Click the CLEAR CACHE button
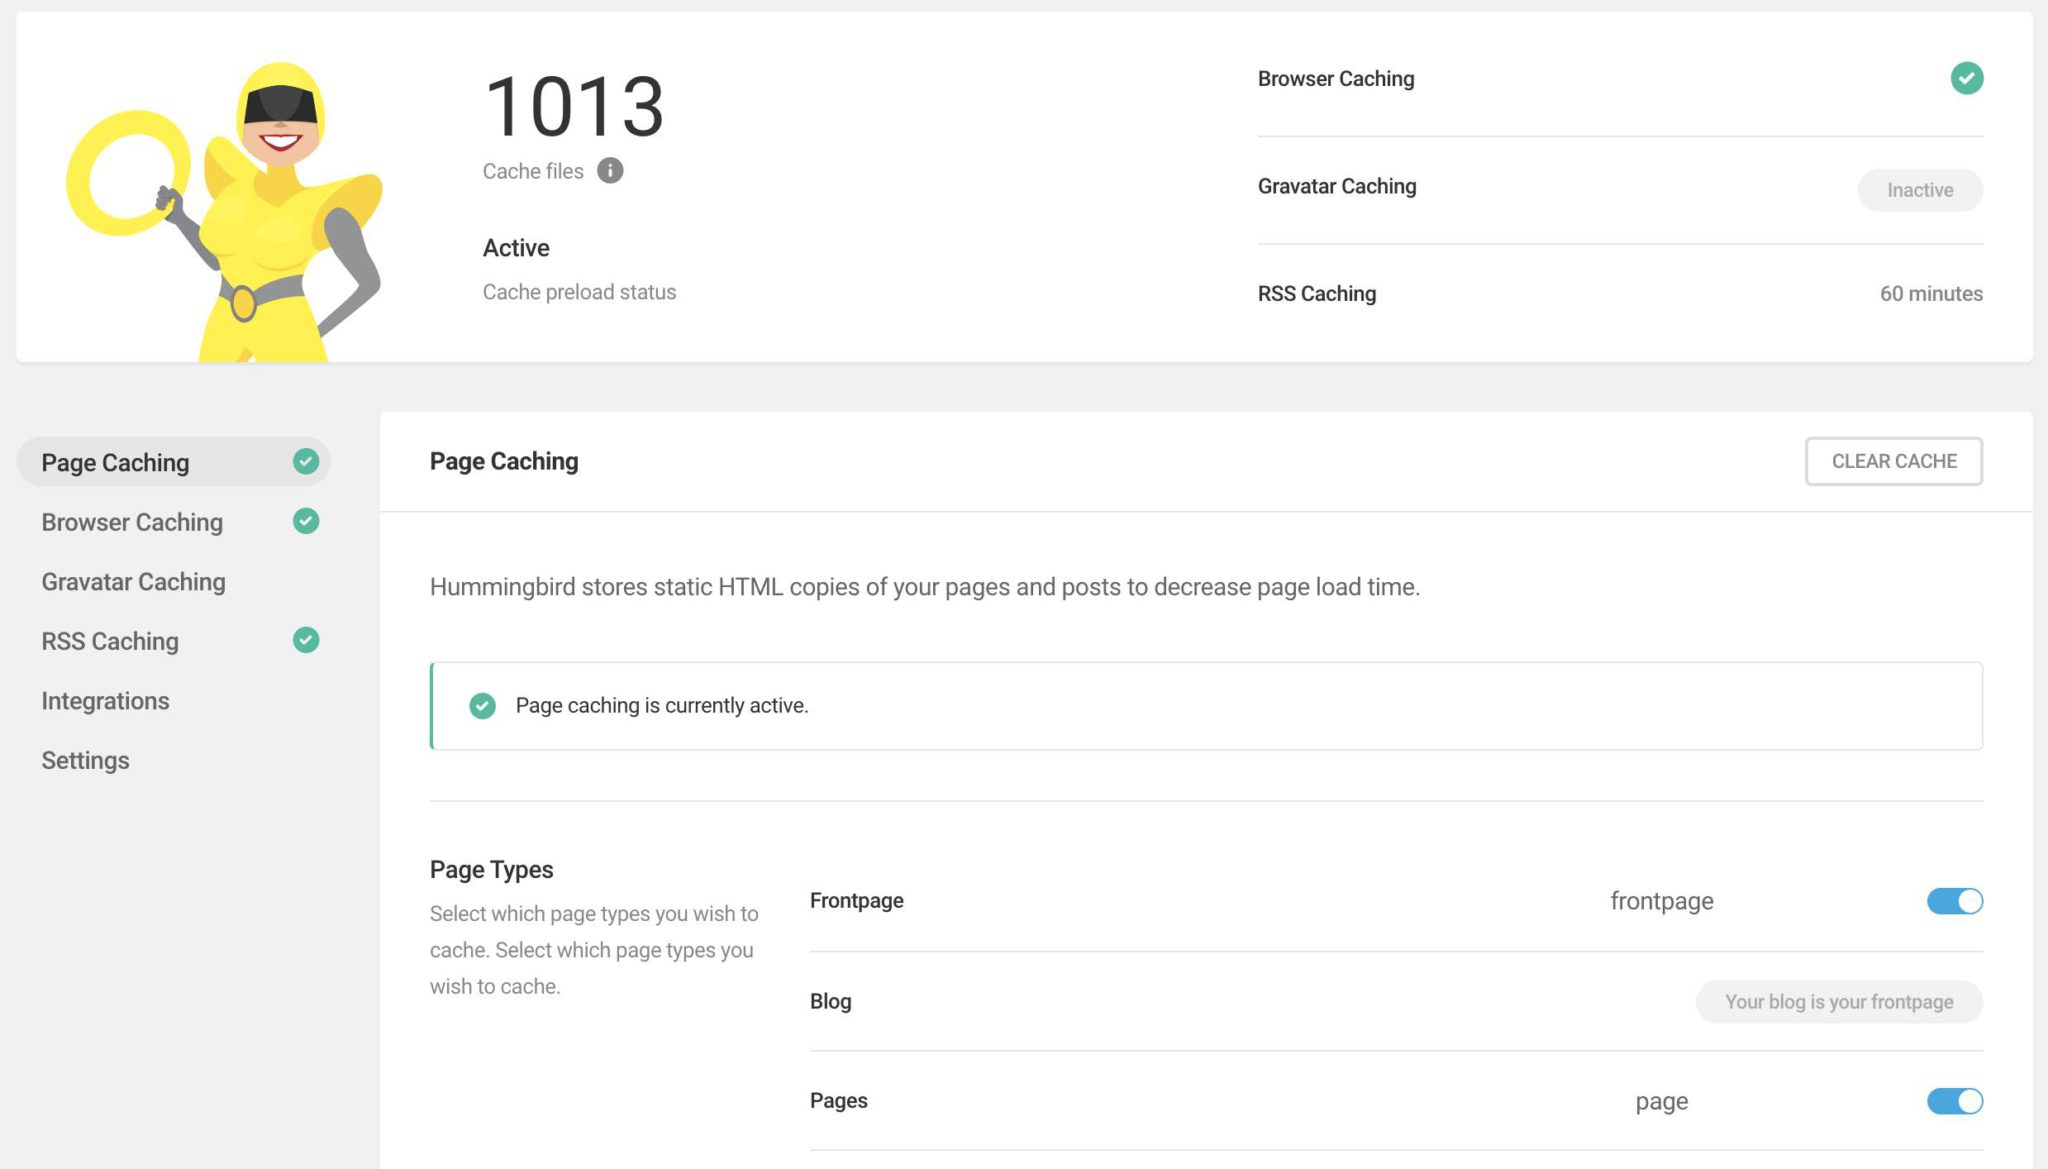Viewport: 2048px width, 1169px height. (x=1894, y=461)
